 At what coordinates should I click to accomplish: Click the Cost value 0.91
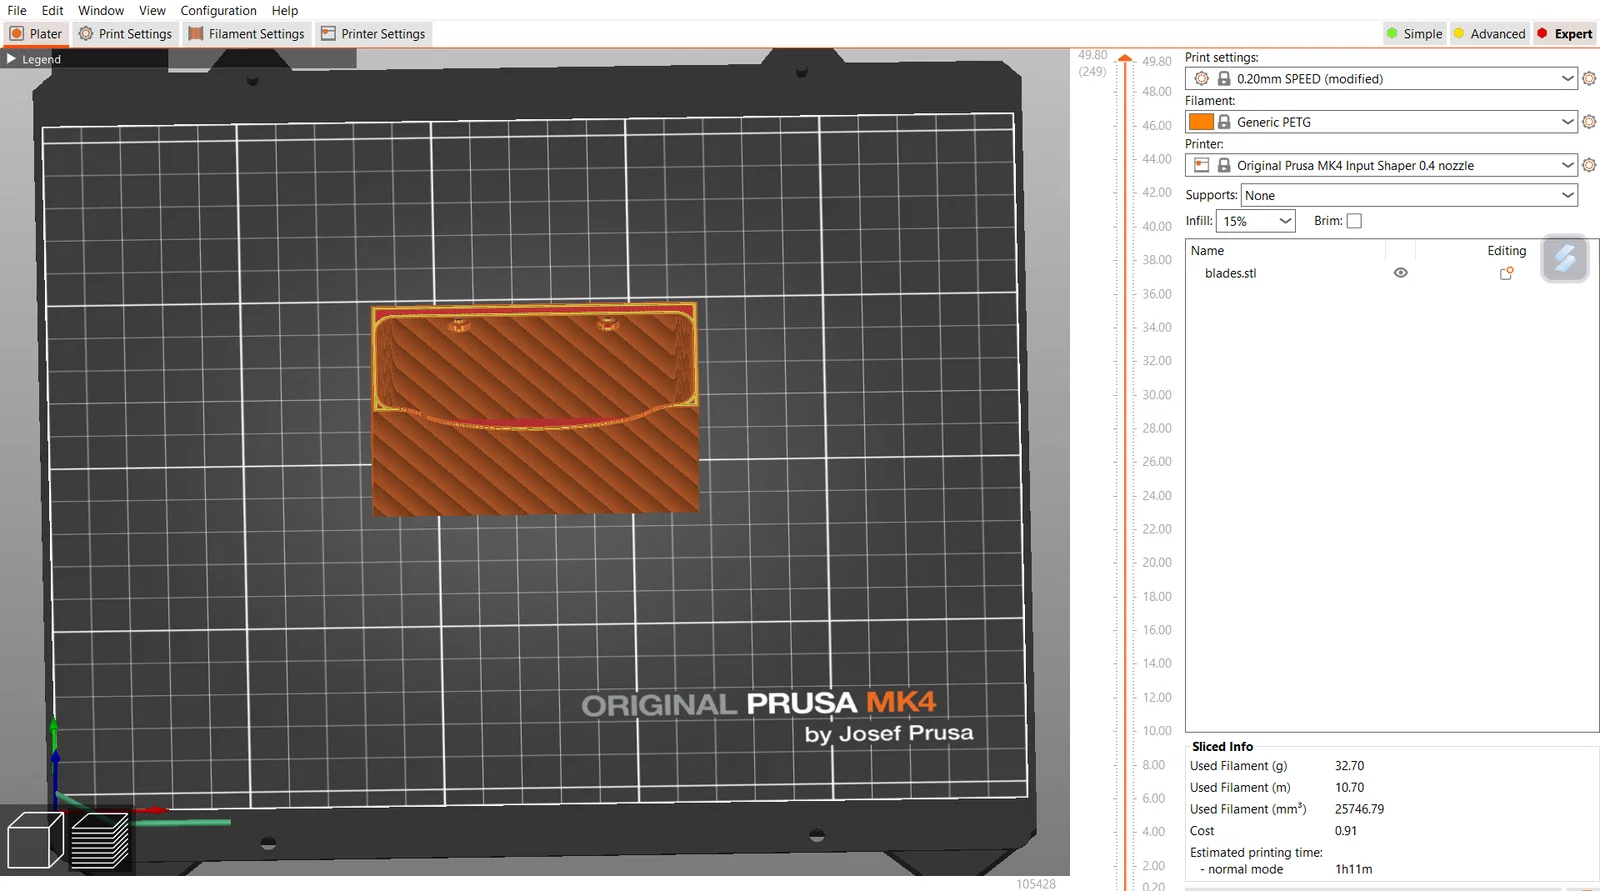[x=1346, y=831]
